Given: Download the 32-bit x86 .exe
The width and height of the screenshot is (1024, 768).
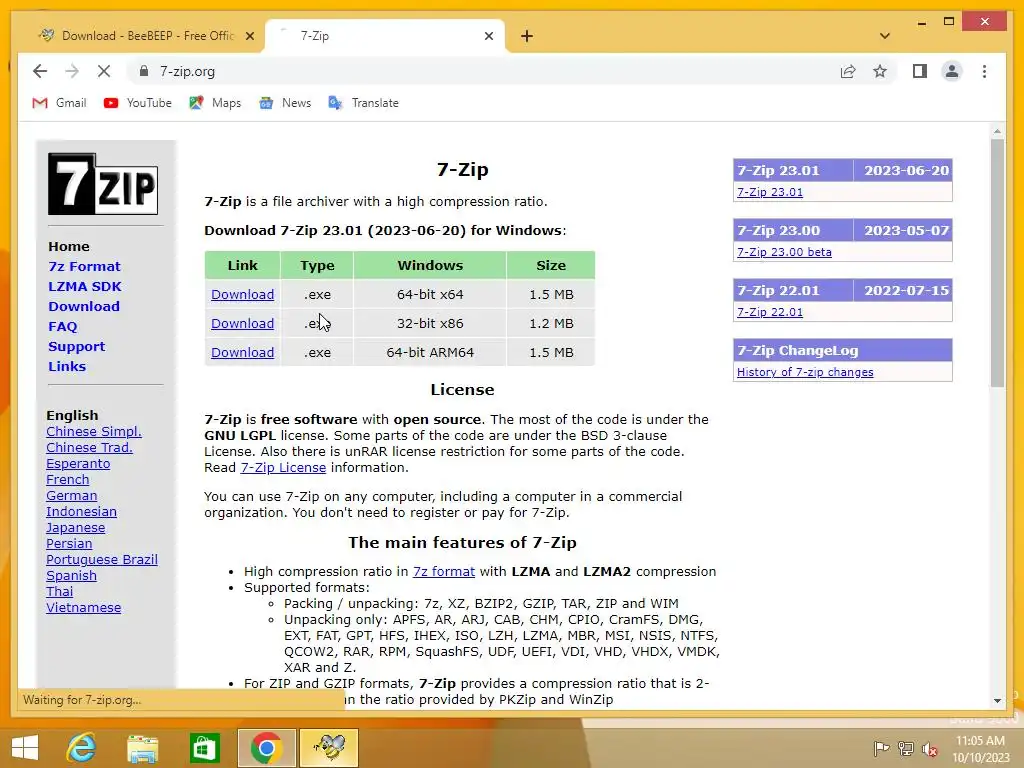Looking at the screenshot, I should pyautogui.click(x=242, y=323).
